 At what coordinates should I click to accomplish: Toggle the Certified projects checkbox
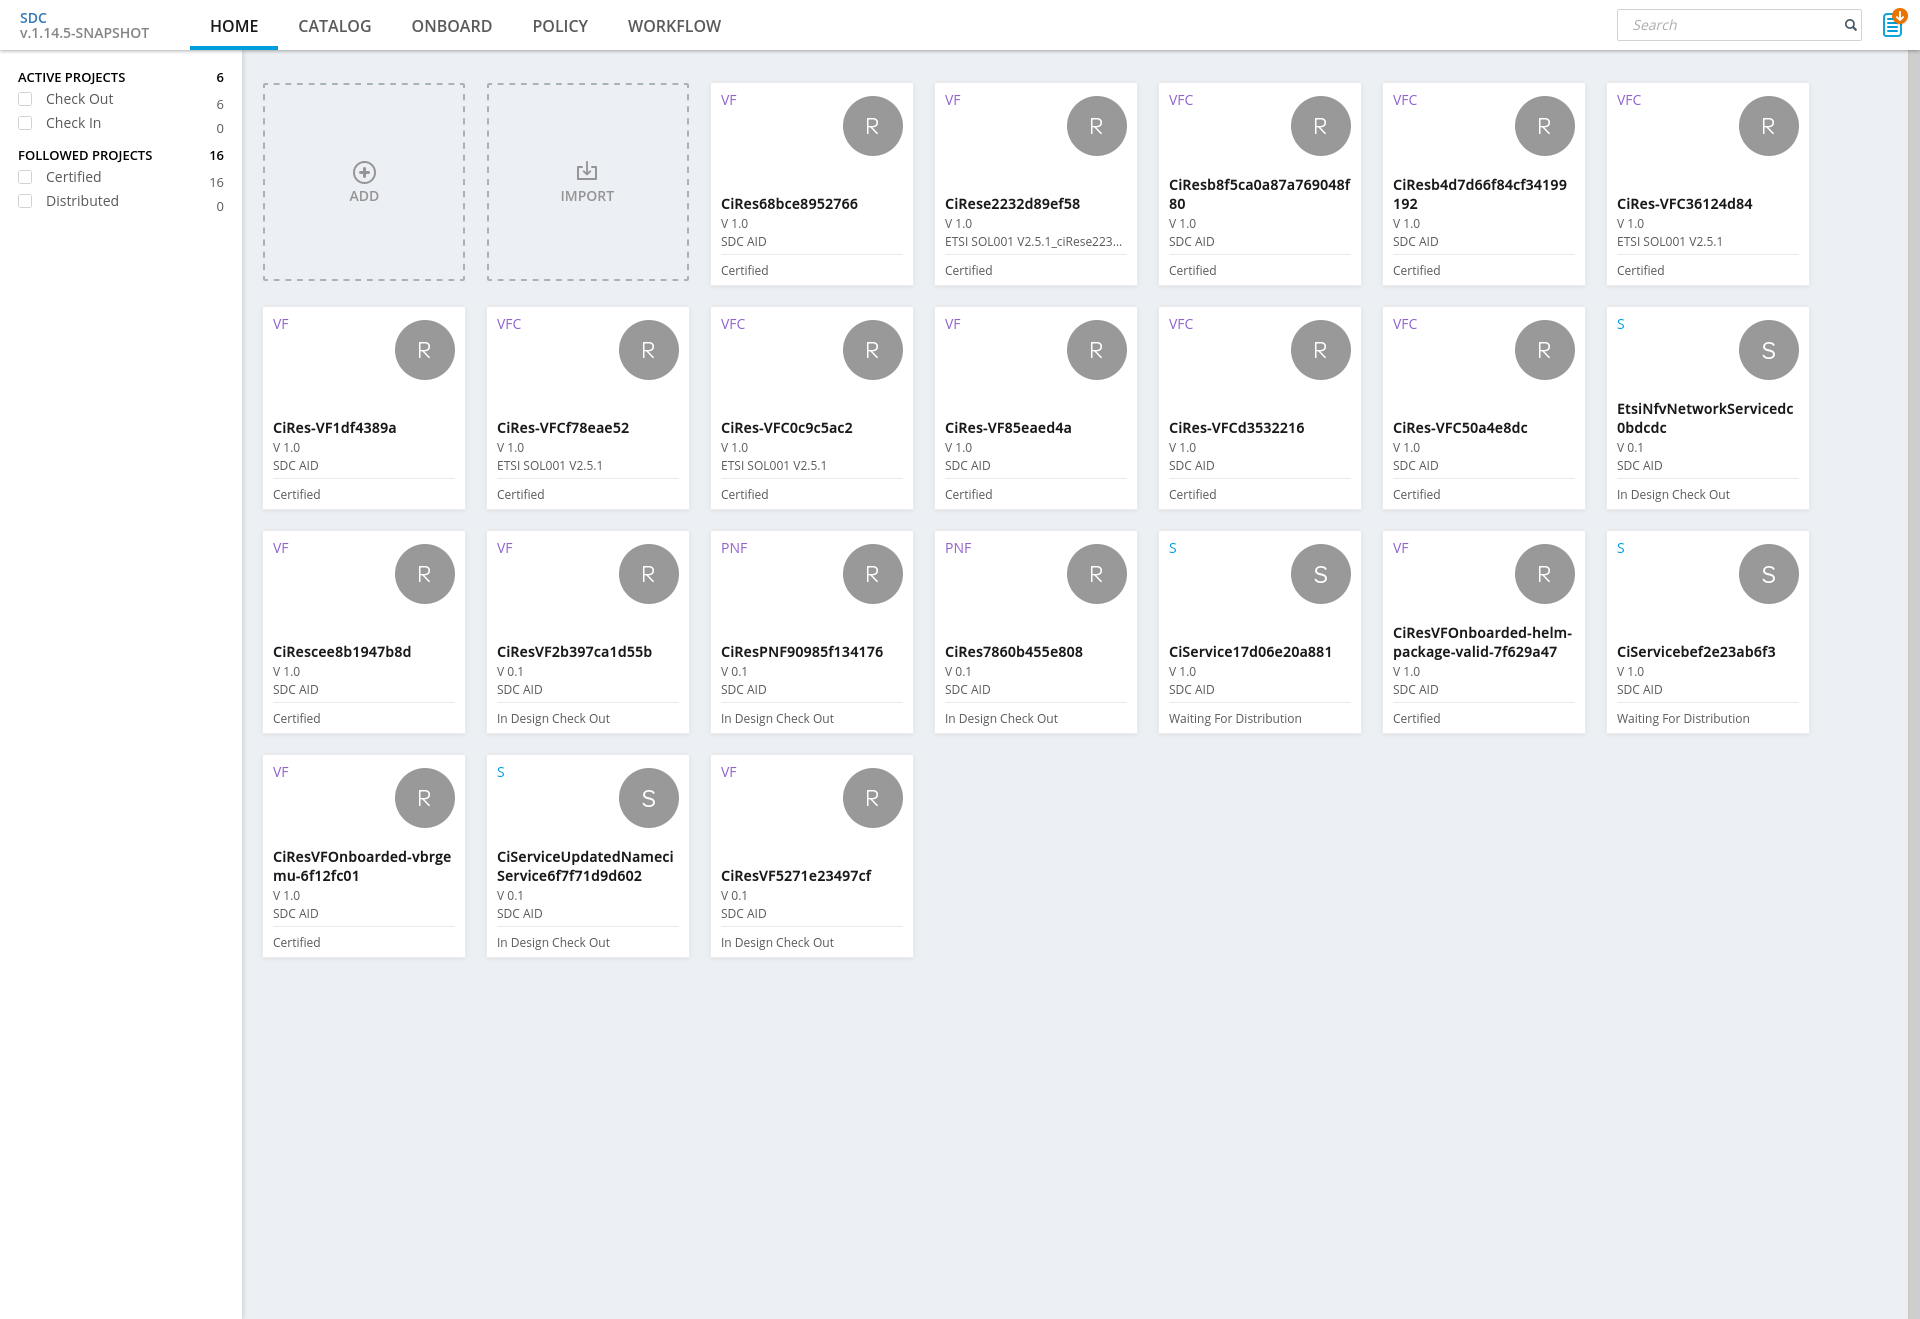(x=25, y=177)
